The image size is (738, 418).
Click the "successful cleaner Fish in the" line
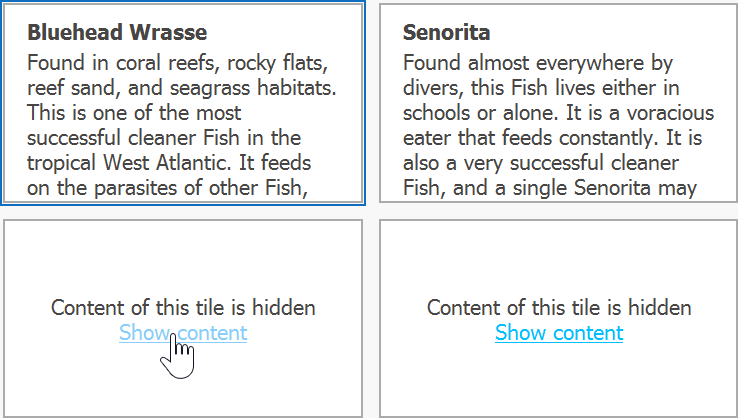click(x=164, y=137)
